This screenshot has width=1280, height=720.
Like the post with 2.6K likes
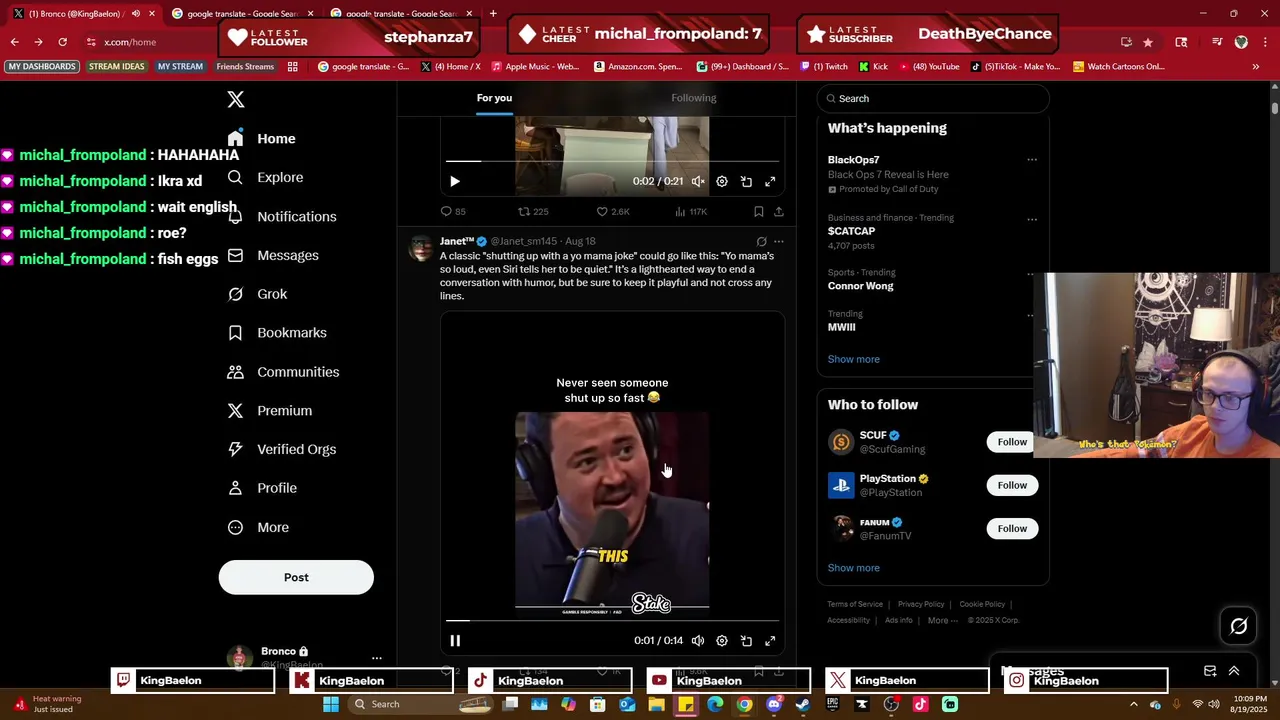pos(613,211)
